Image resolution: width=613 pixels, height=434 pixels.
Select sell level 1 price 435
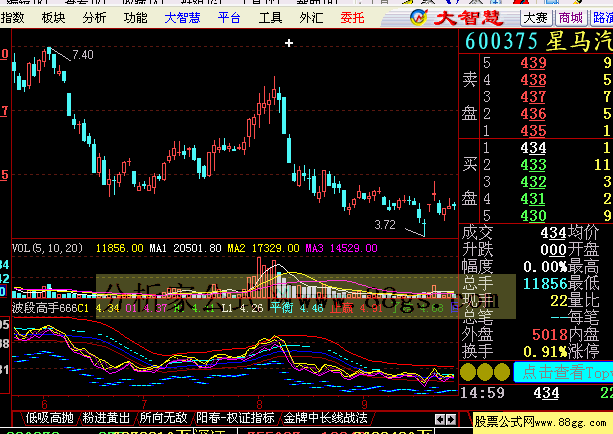tap(533, 131)
